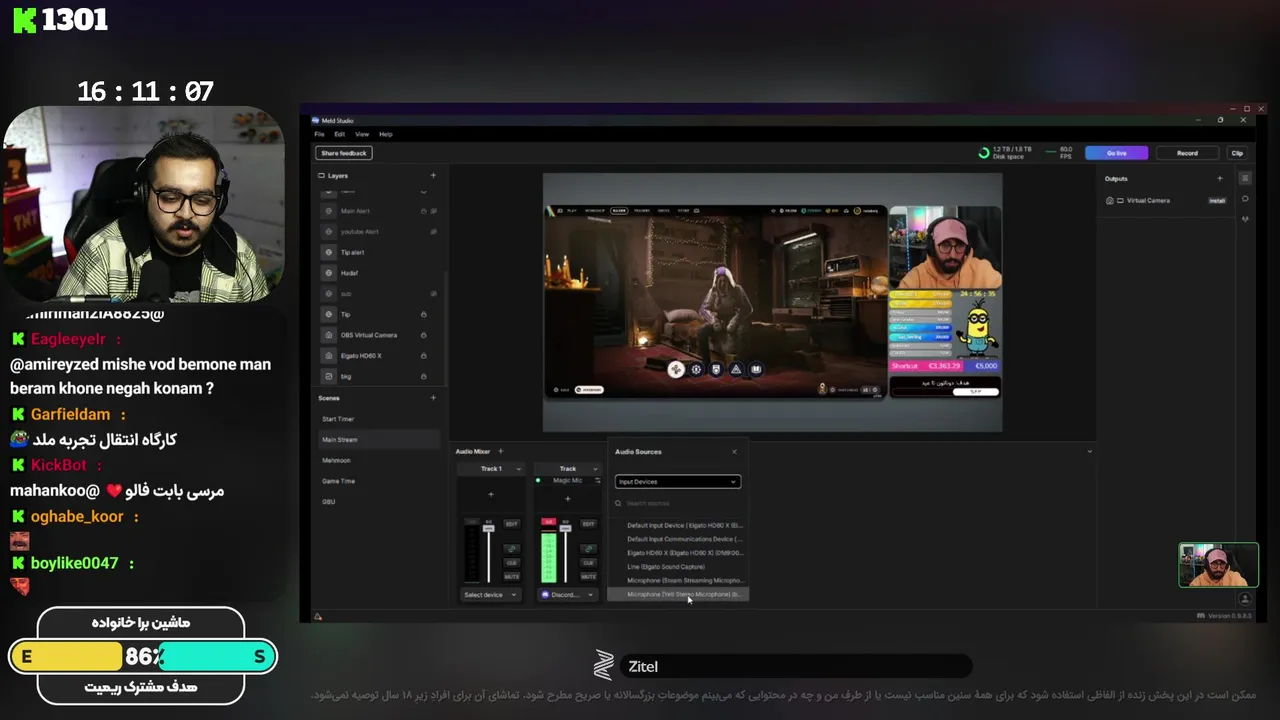Click EDIT on Magic Mic track

click(588, 524)
